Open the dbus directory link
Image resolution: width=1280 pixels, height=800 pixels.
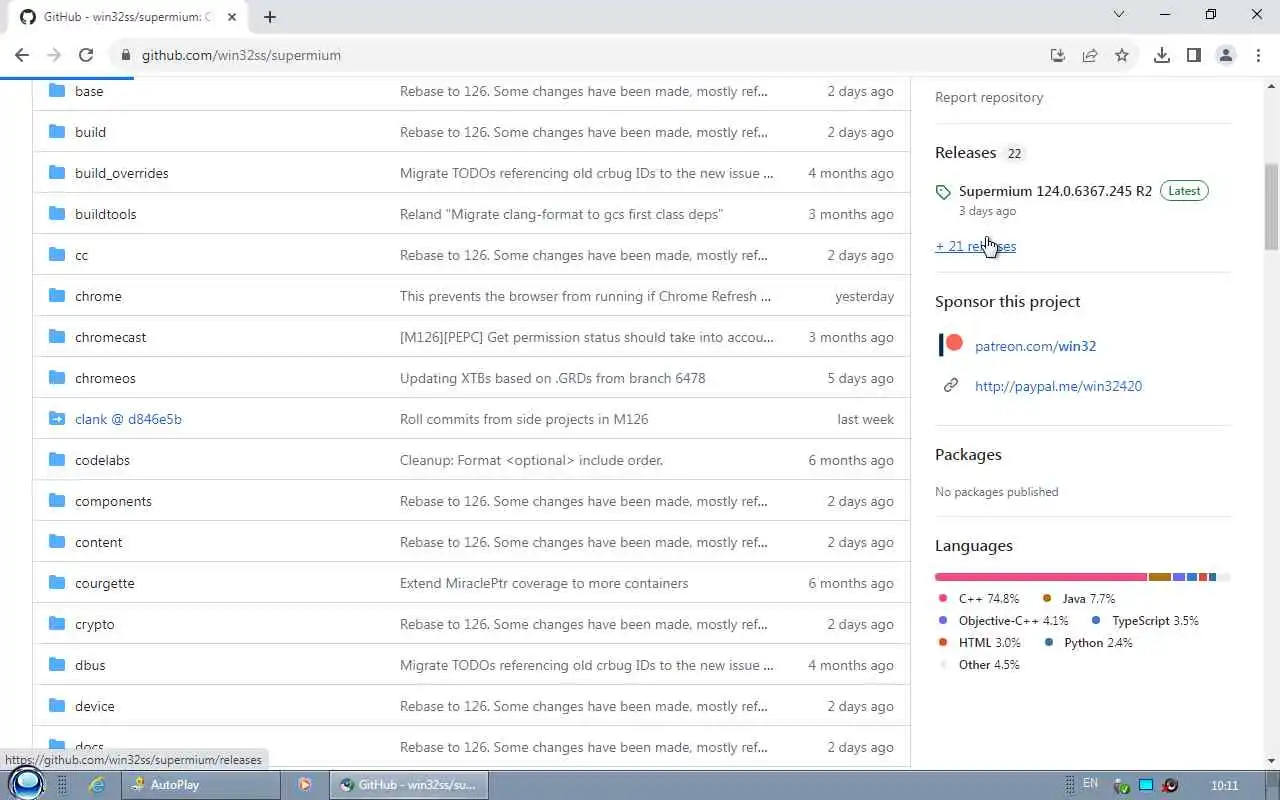click(90, 665)
